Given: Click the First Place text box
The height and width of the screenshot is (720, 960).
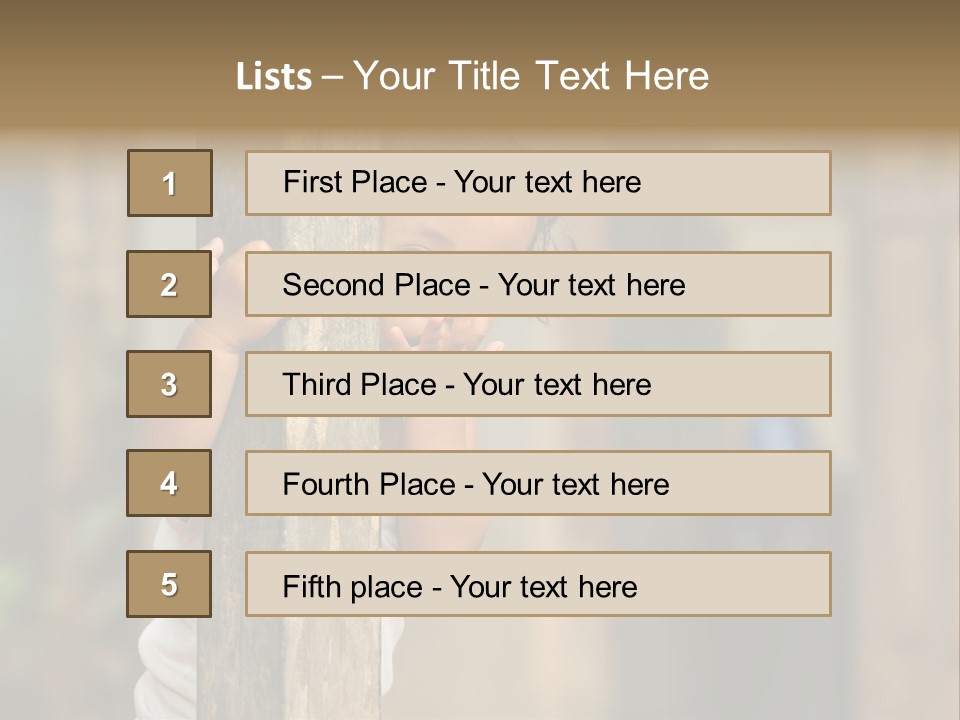Looking at the screenshot, I should pos(538,183).
